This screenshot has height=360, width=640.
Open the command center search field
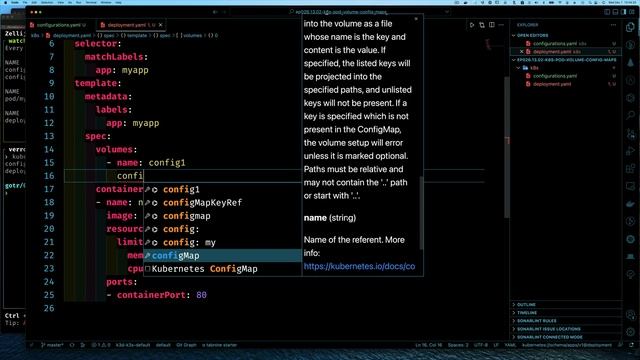[341, 12]
